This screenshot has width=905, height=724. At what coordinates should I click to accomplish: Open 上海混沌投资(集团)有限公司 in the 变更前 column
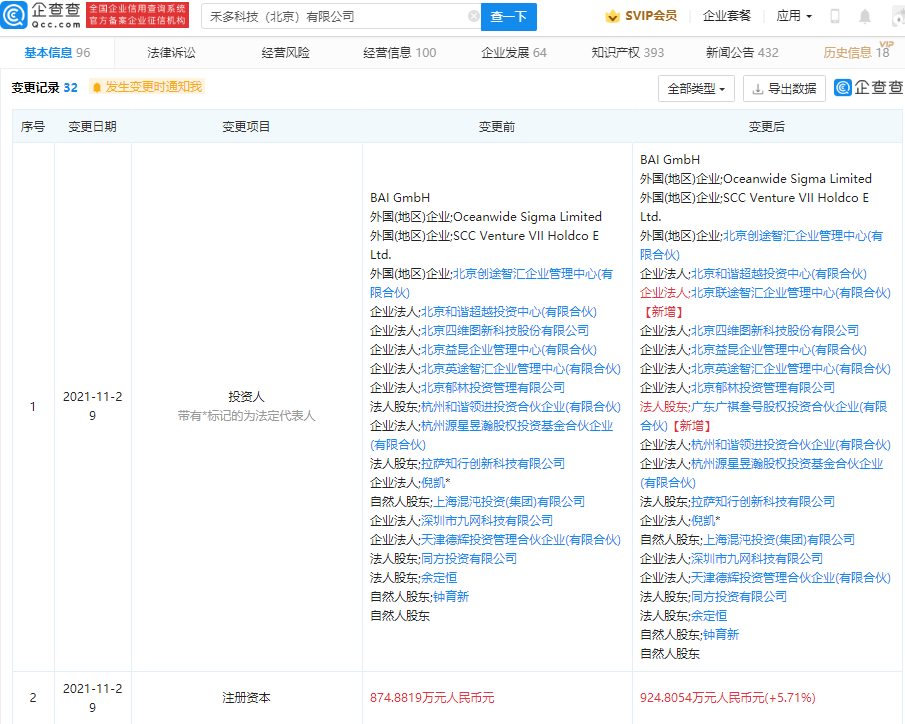point(508,502)
